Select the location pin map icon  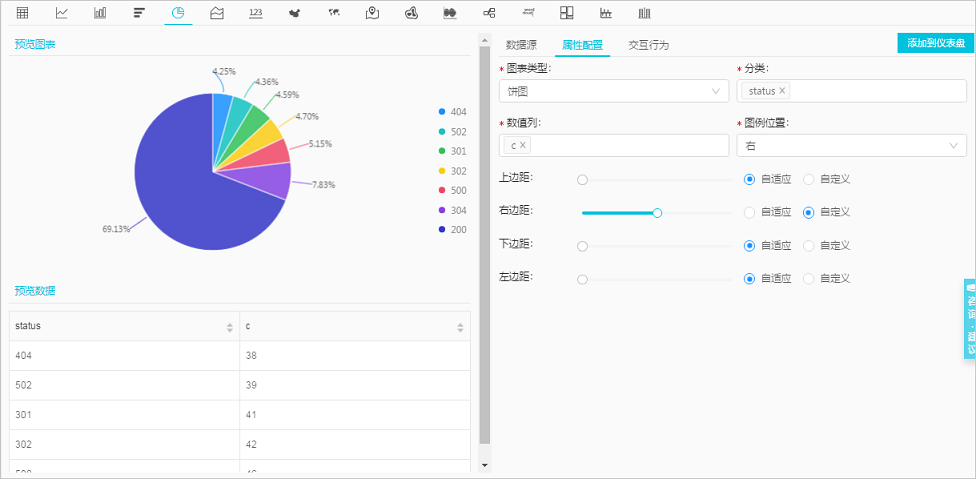pyautogui.click(x=372, y=12)
